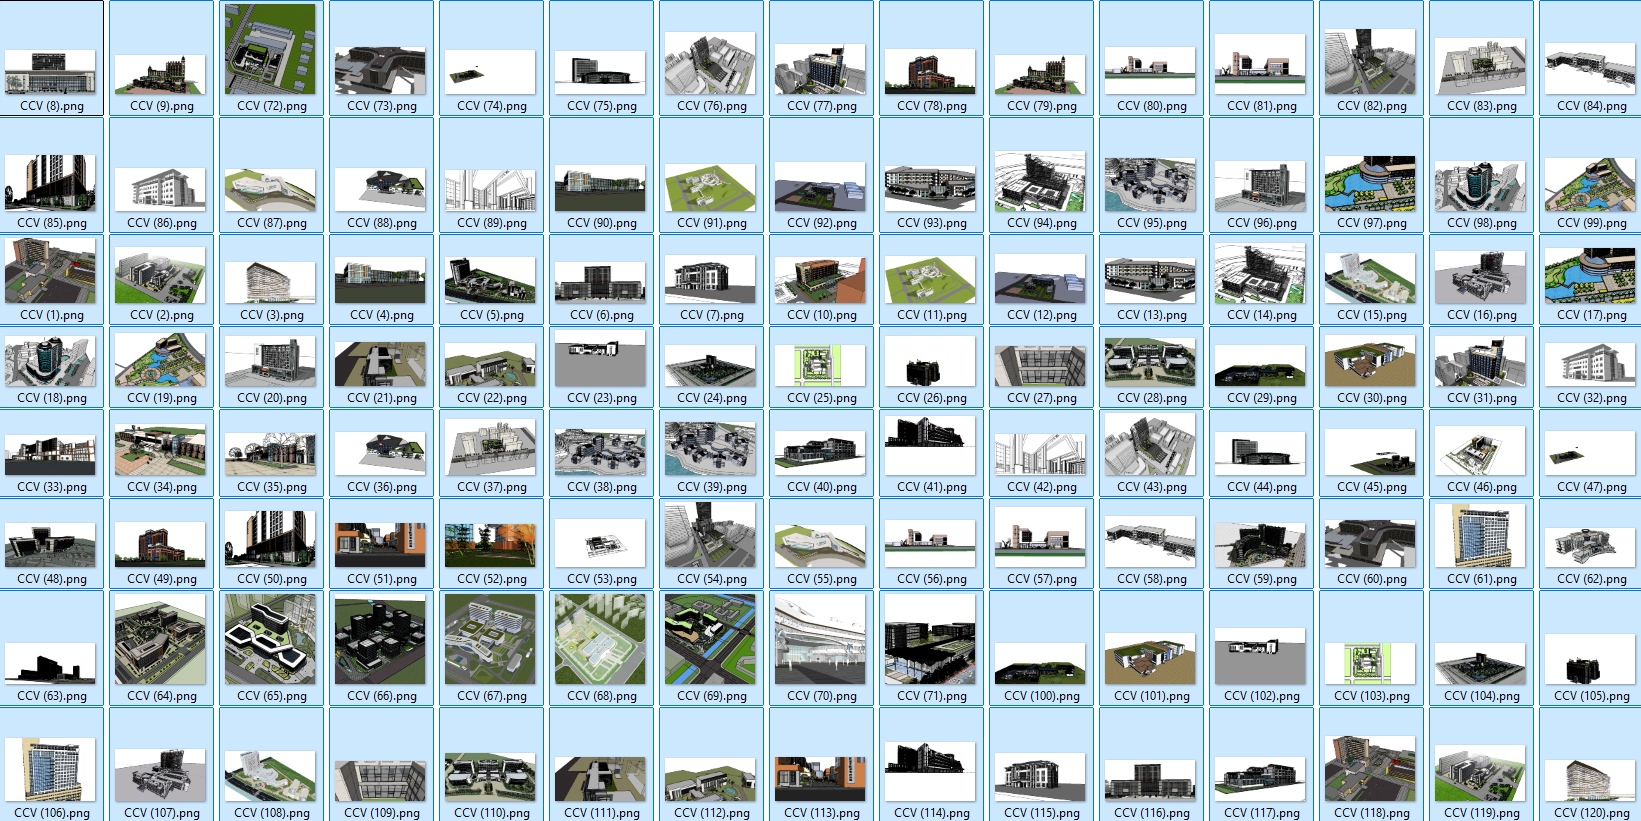Viewport: 1641px width, 821px height.
Task: Click CCV (52).png image thumbnail
Action: click(x=490, y=545)
